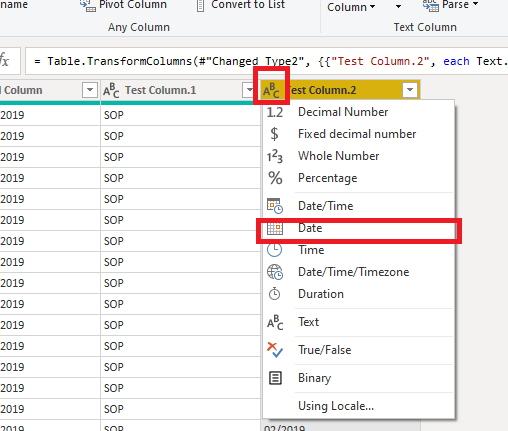
Task: Choose Whole Number data type
Action: pyautogui.click(x=359, y=156)
